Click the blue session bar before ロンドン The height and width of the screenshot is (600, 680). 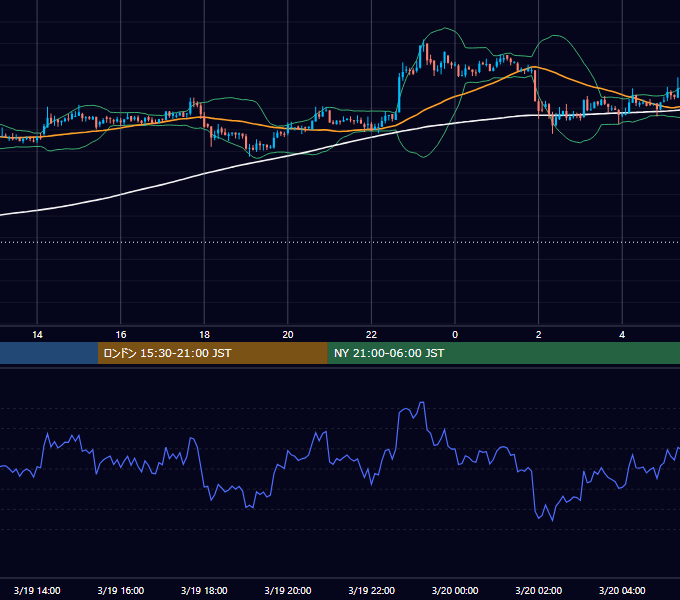point(49,353)
